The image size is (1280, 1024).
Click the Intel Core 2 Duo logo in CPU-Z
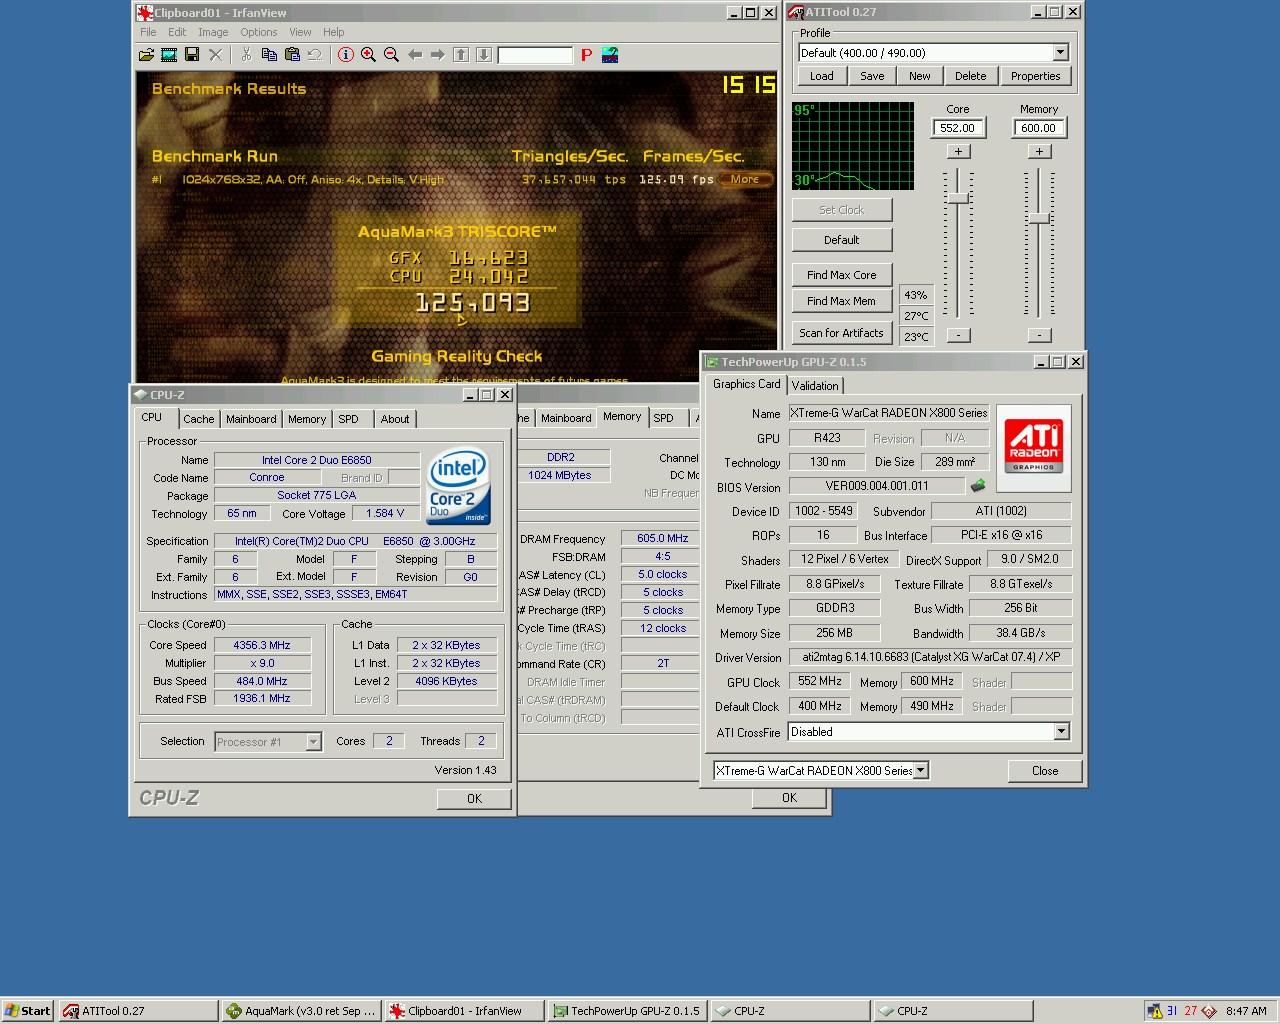[458, 485]
